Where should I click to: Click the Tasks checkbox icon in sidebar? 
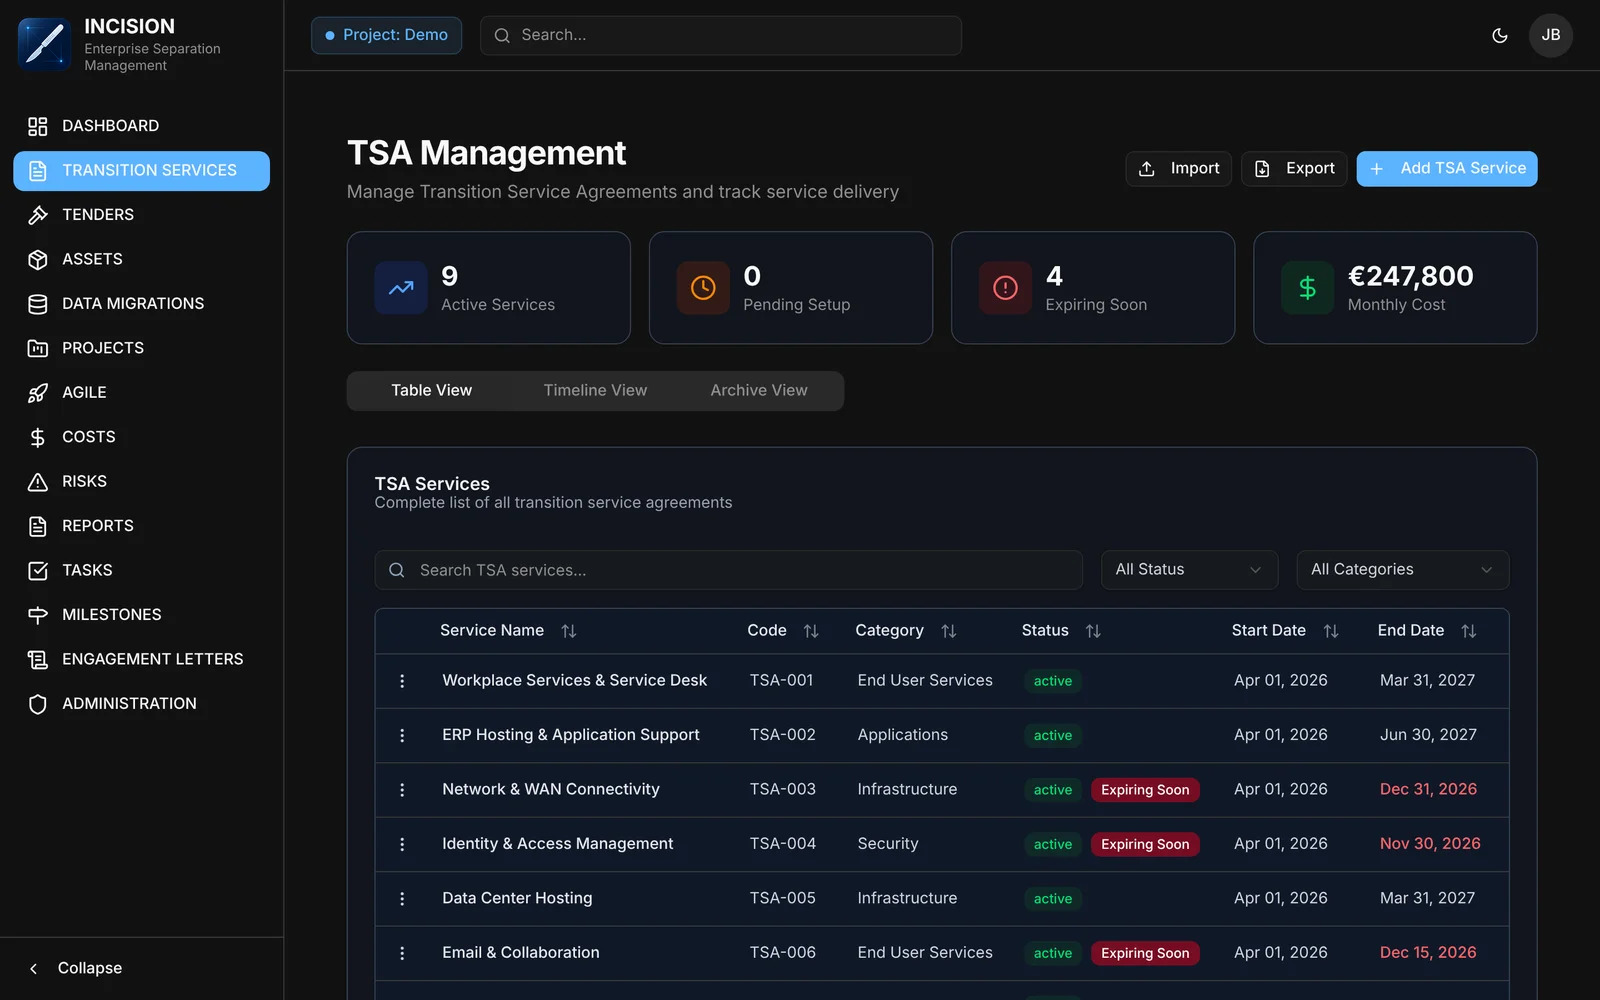point(38,571)
